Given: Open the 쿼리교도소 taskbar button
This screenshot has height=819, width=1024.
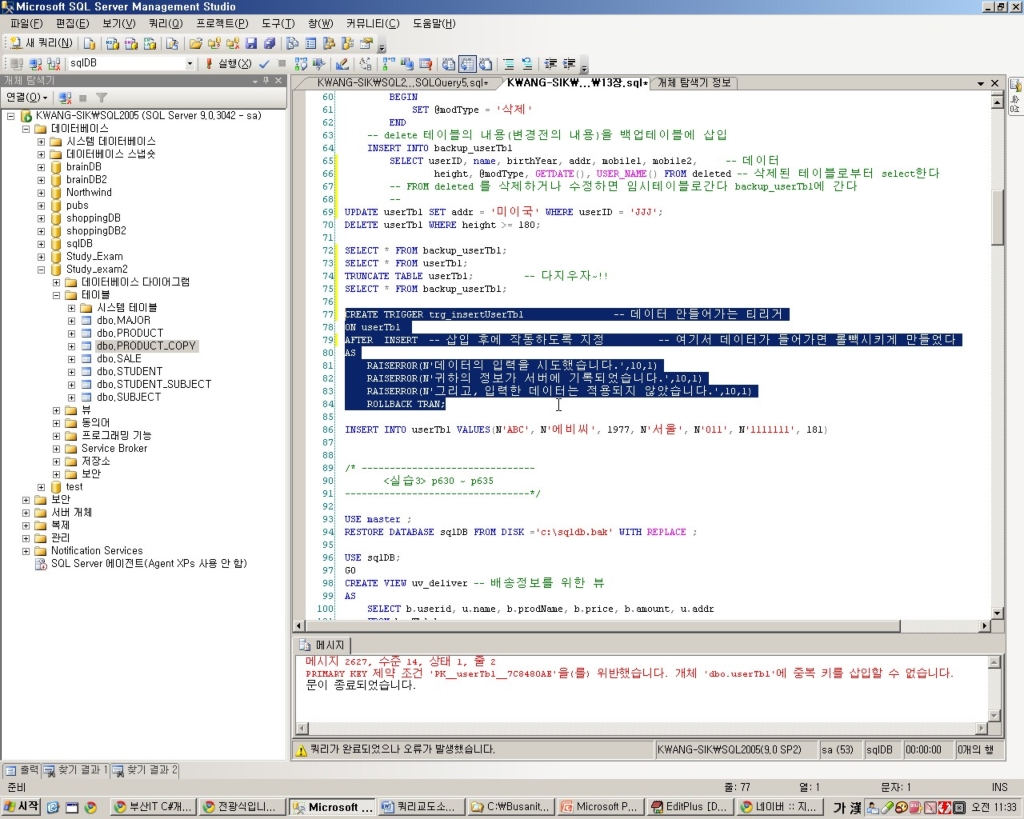Looking at the screenshot, I should [x=421, y=807].
